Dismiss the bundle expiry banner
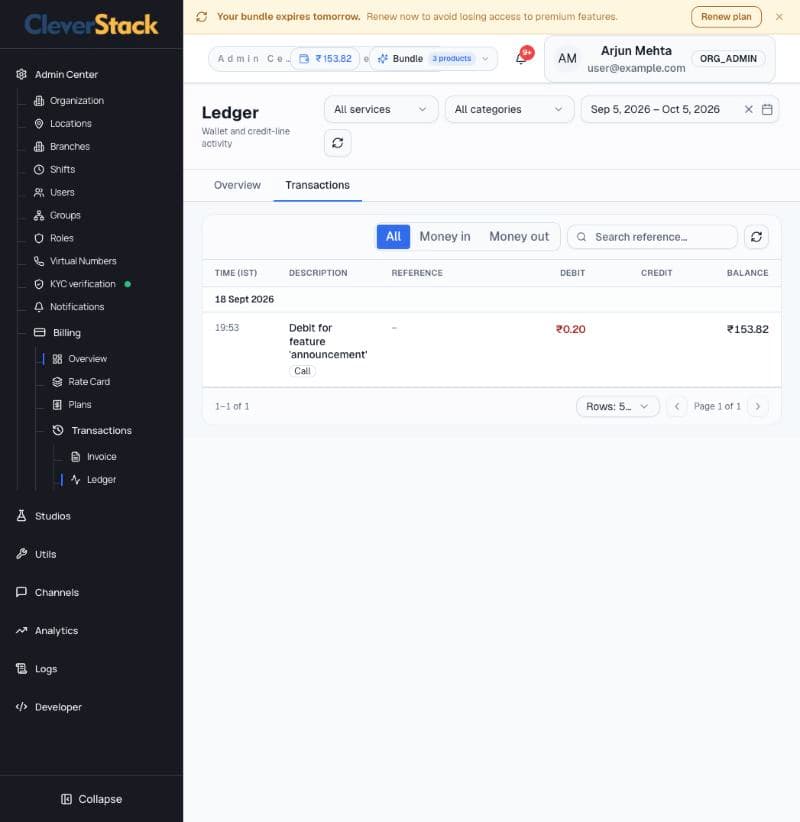This screenshot has width=800, height=822. point(779,17)
